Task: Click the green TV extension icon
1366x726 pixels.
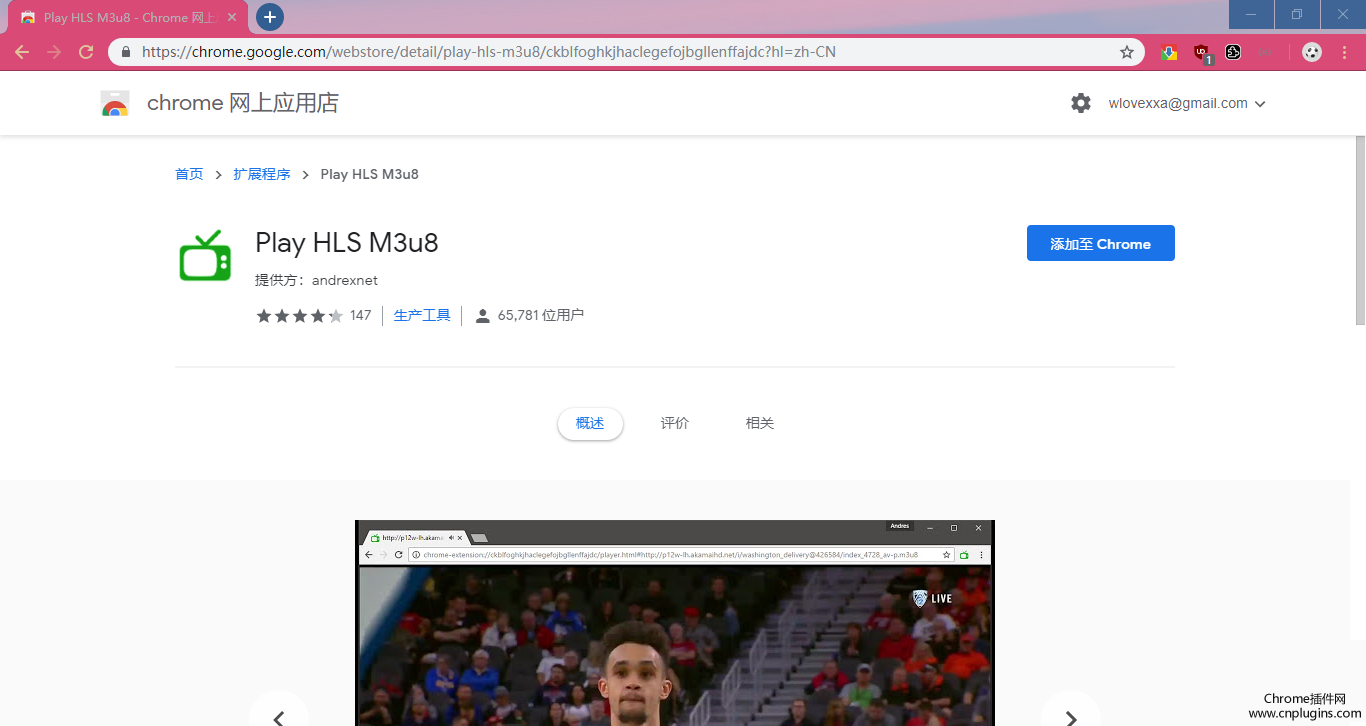Action: coord(205,255)
